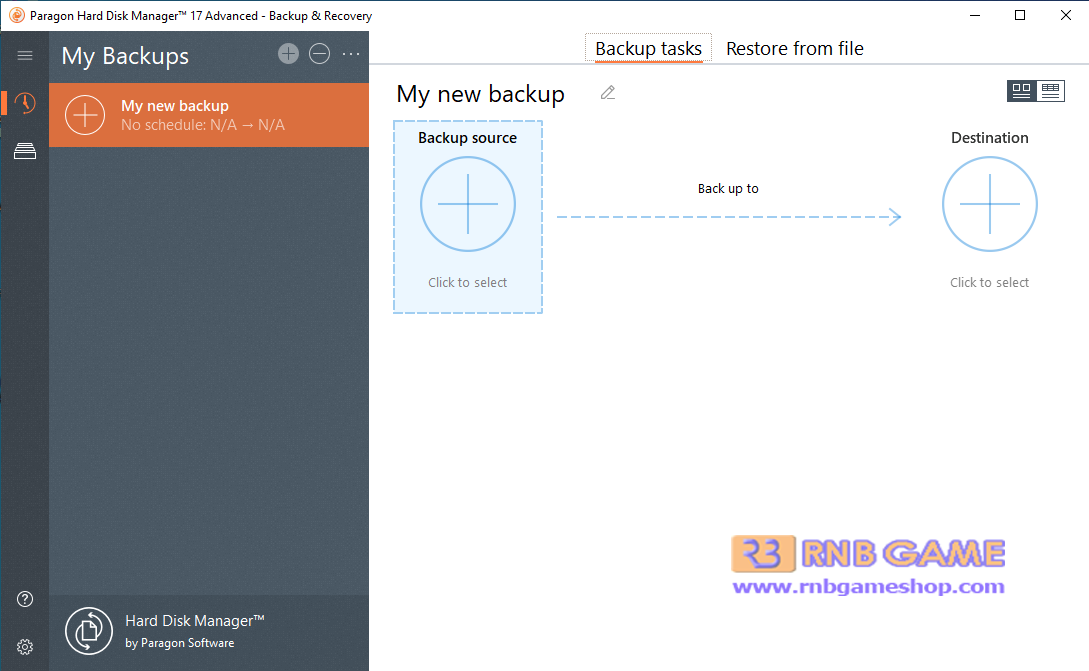Open the Backup tasks tab
Screen dimensions: 1089x671
pyautogui.click(x=648, y=49)
